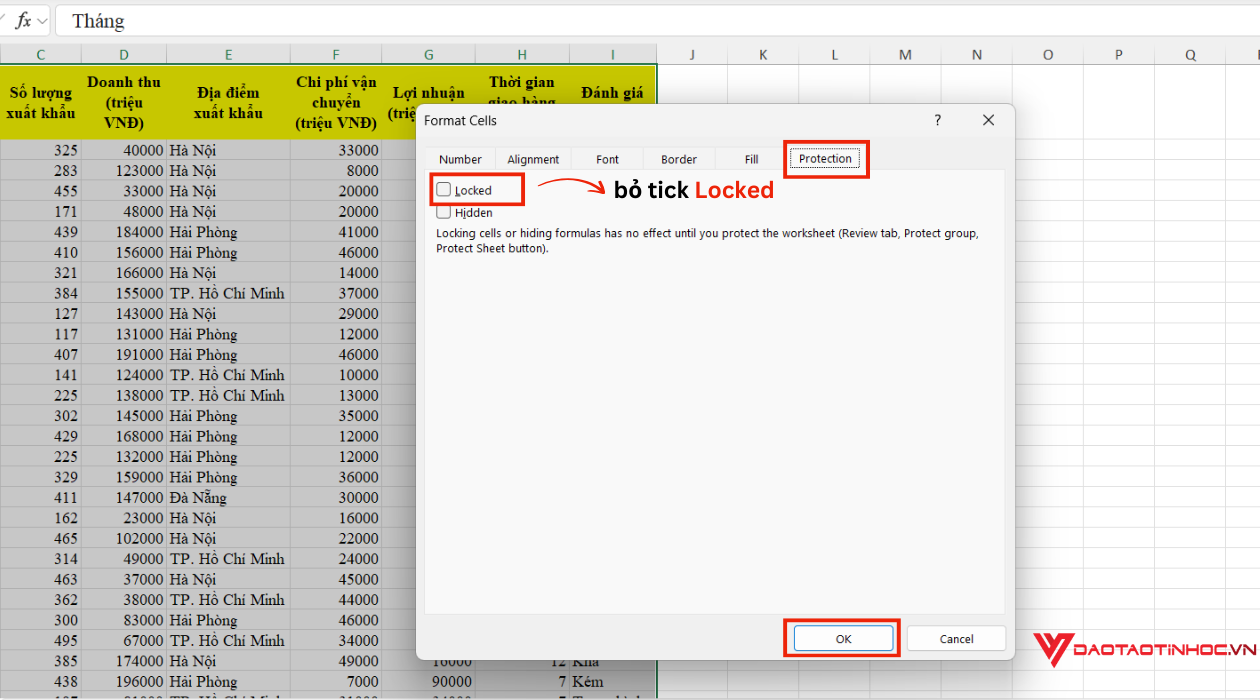Click the fx insert function icon
The image size is (1260, 700).
pos(23,20)
